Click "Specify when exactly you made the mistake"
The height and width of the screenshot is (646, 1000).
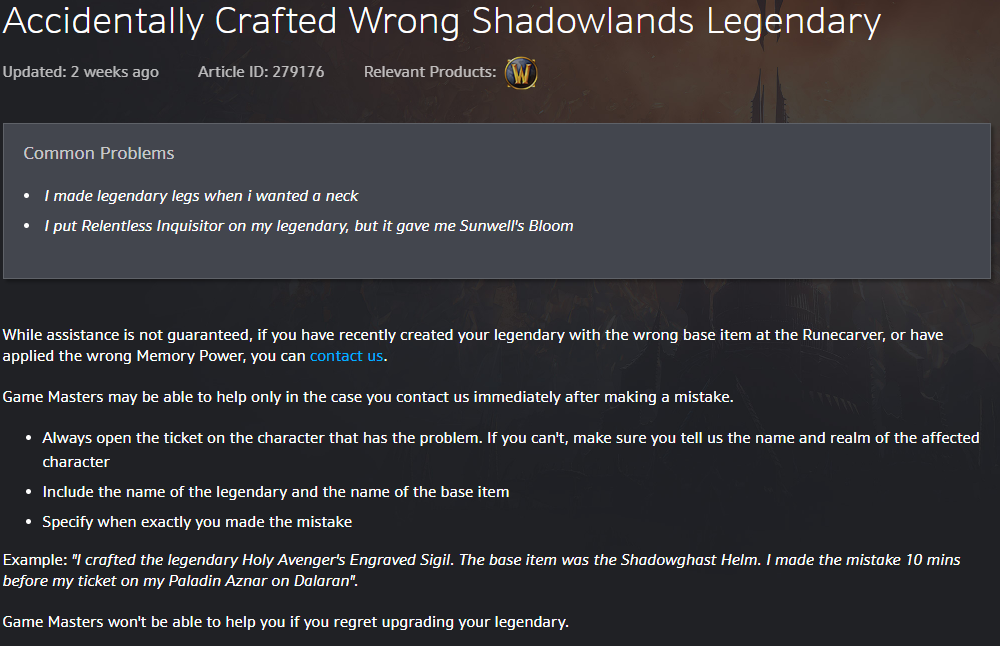197,522
